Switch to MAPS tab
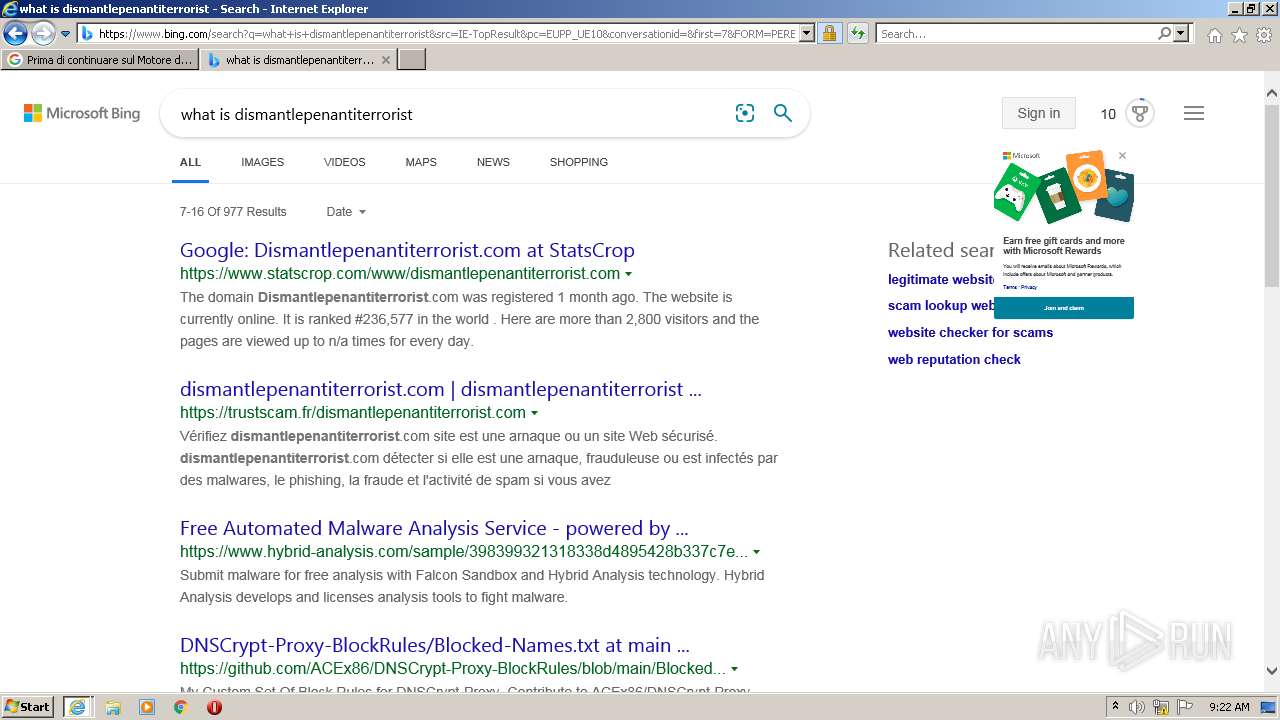Image resolution: width=1280 pixels, height=720 pixels. (421, 162)
